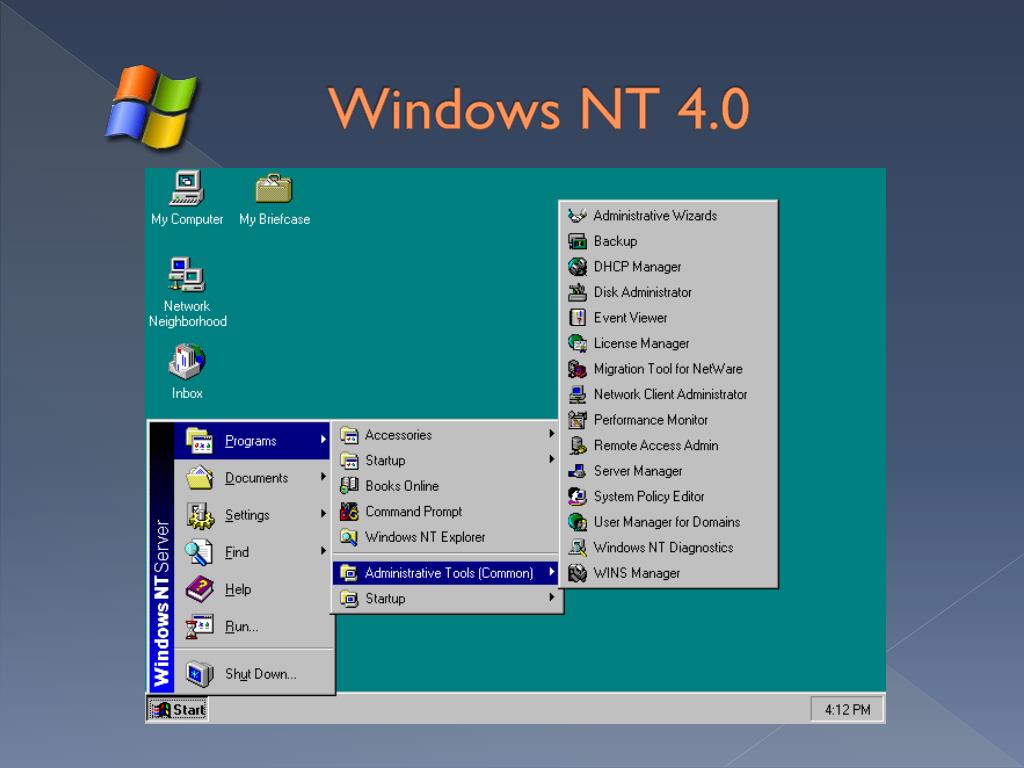
Task: Open System Policy Editor entry text
Action: tap(648, 496)
